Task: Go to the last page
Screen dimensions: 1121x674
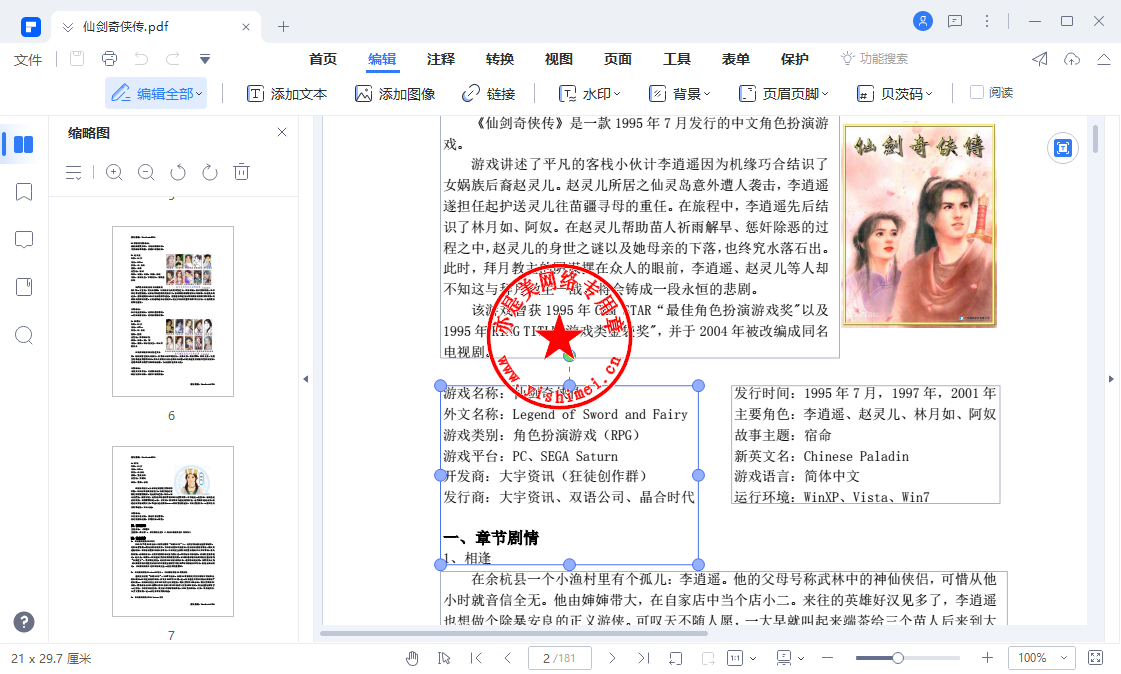Action: tap(643, 658)
